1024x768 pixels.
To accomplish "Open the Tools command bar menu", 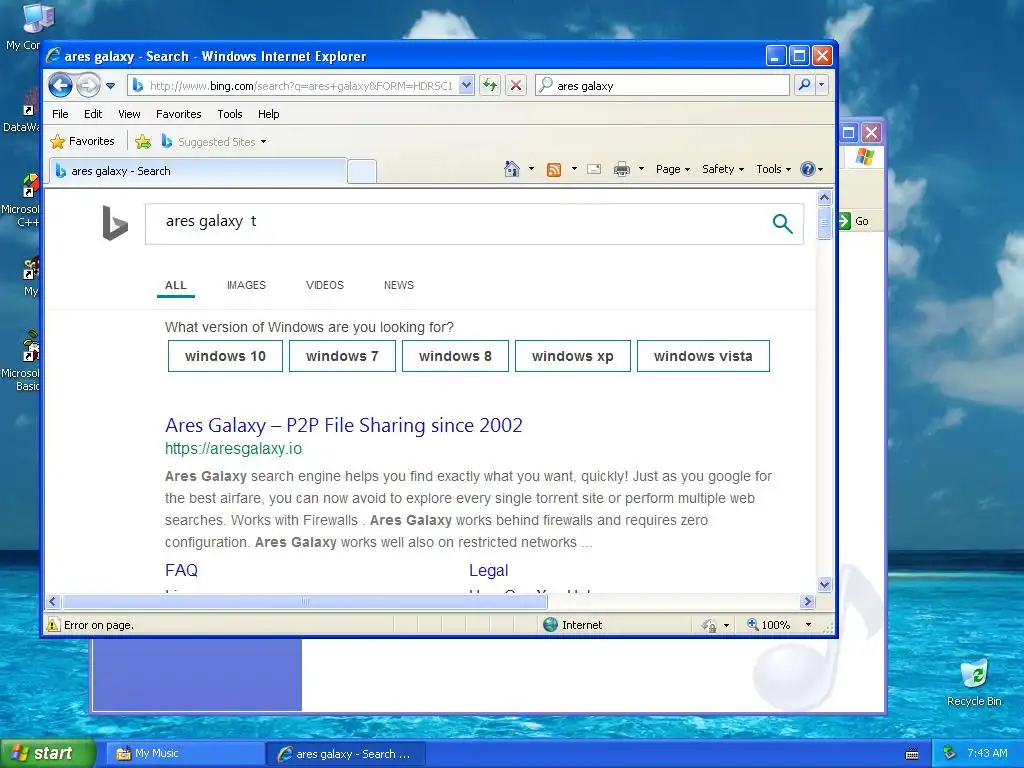I will [x=773, y=169].
